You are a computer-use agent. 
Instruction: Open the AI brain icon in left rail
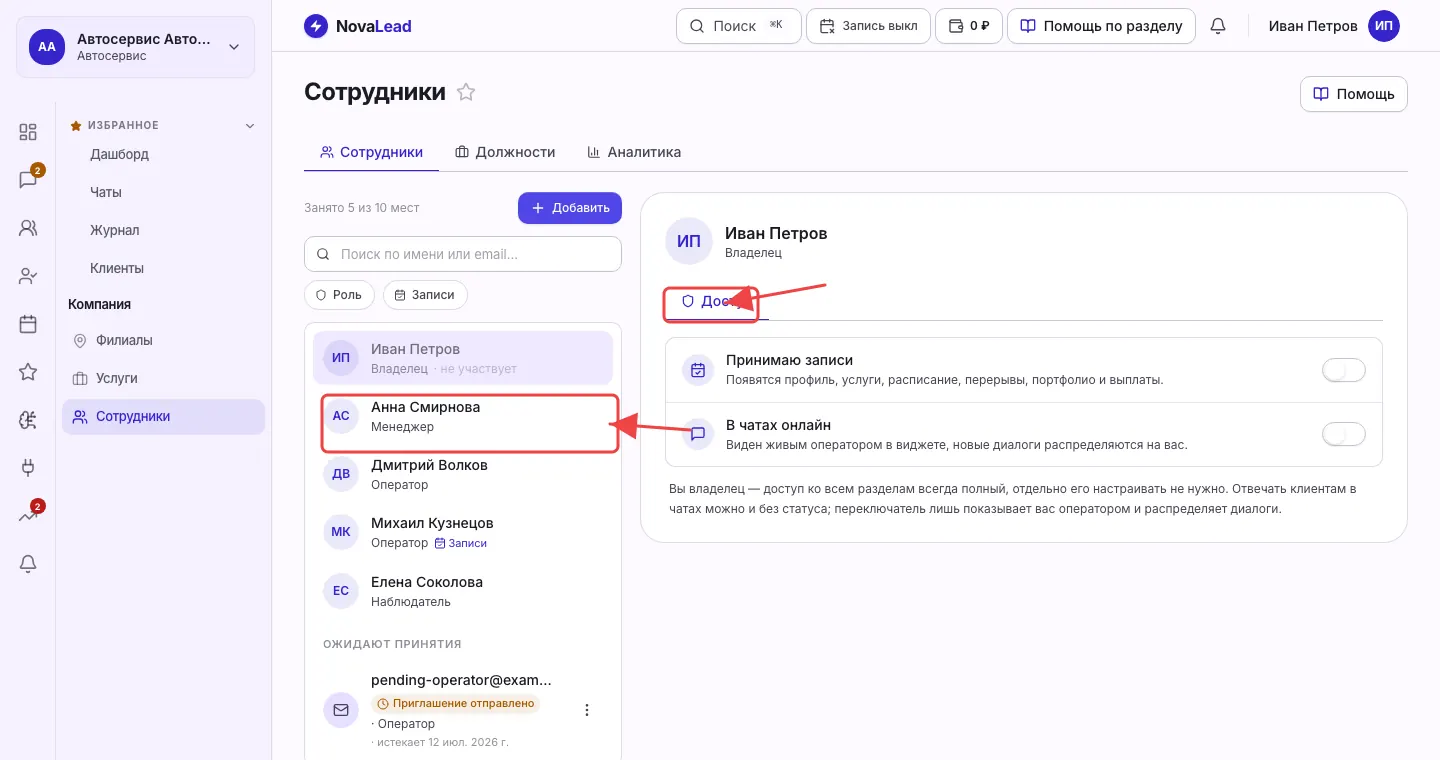28,420
